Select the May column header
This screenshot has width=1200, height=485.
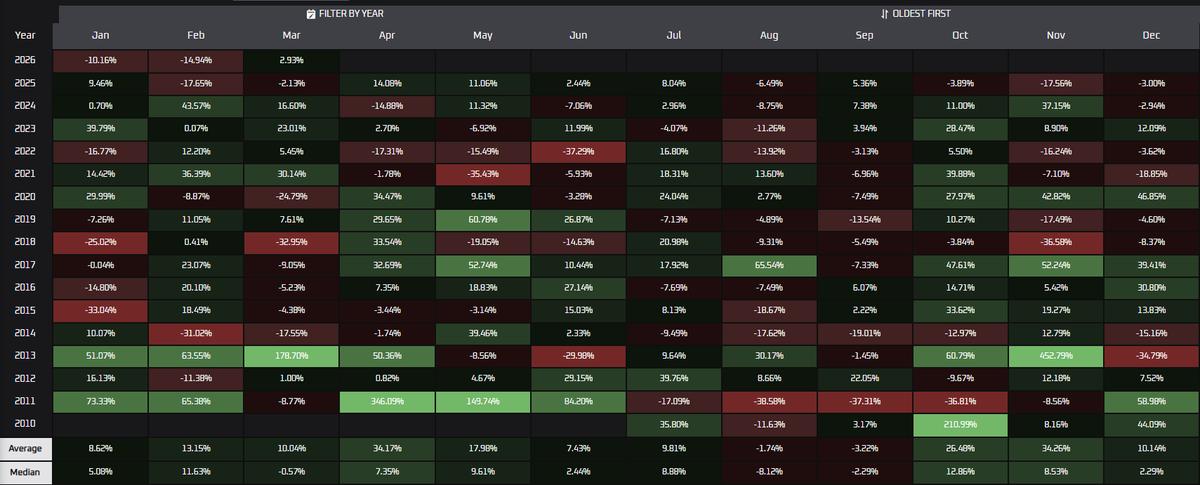point(482,35)
